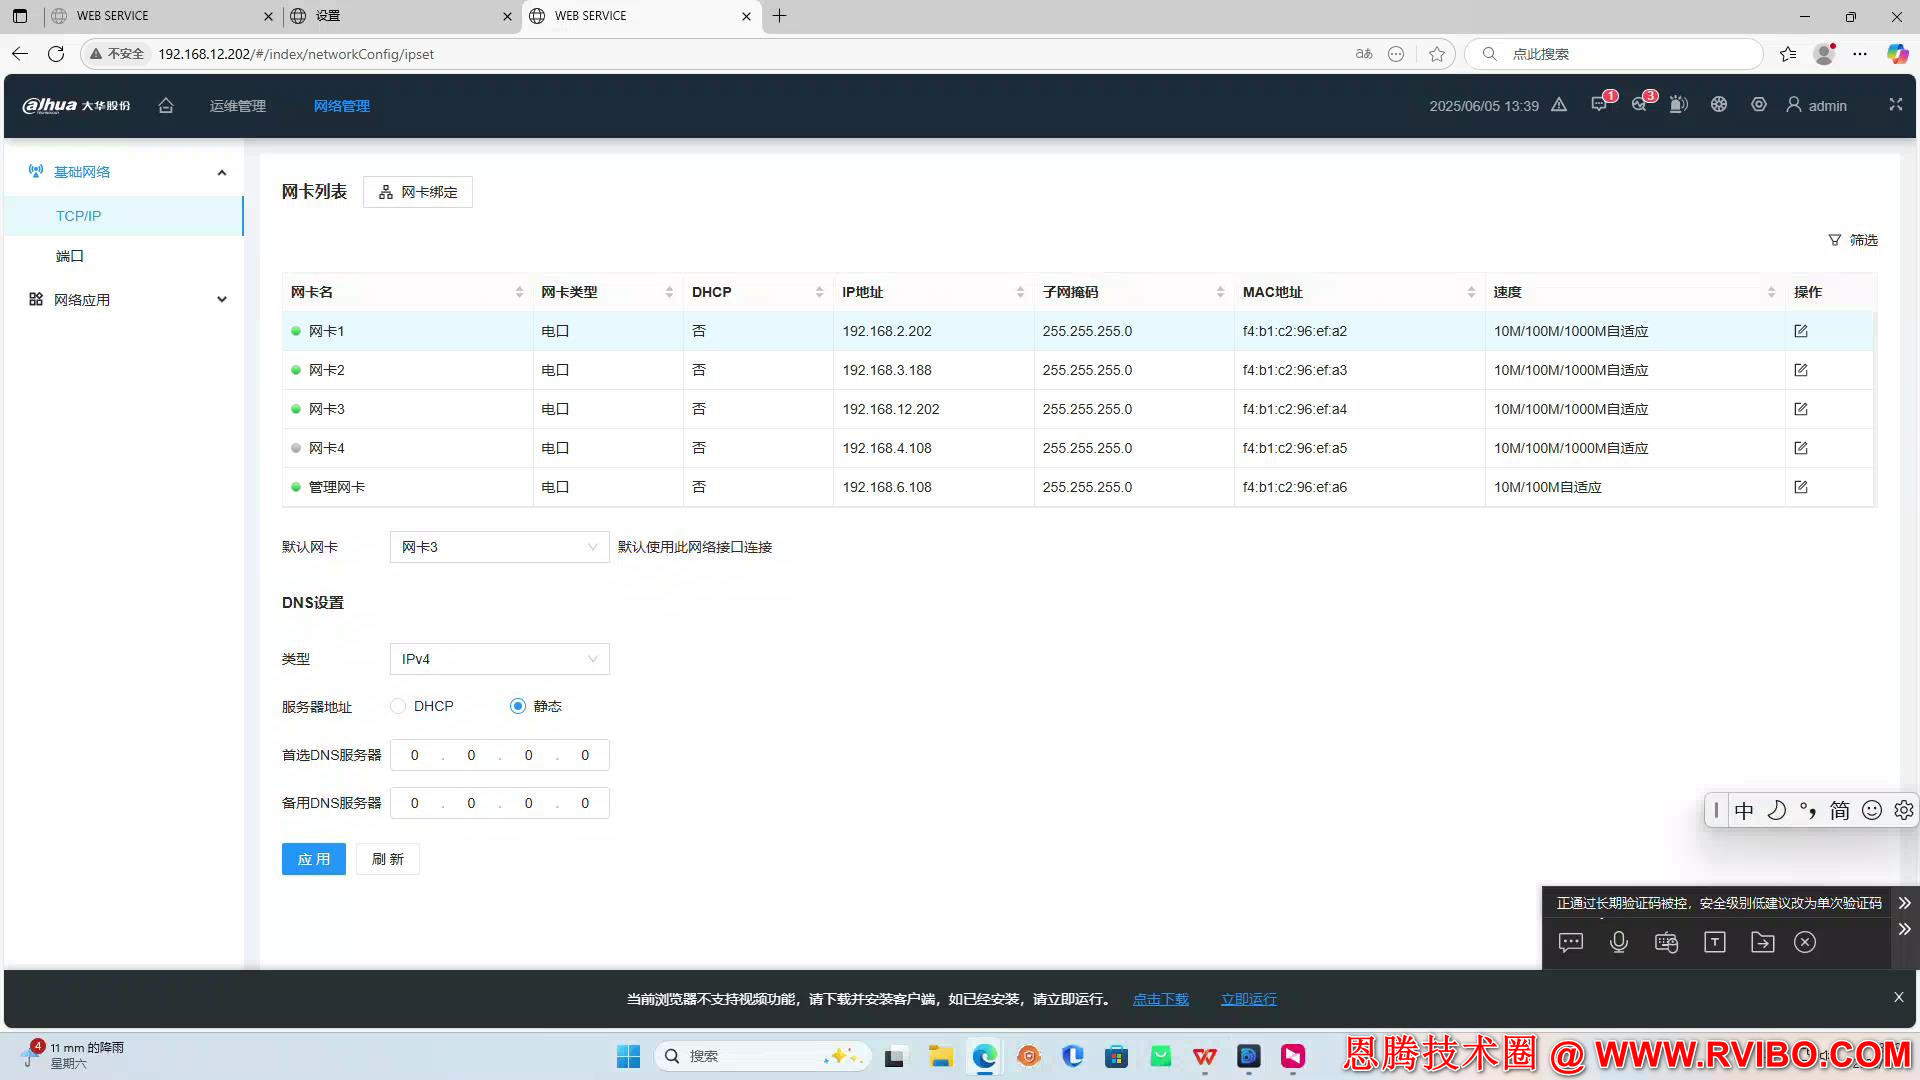Image resolution: width=1920 pixels, height=1080 pixels.
Task: Open the message notifications with badge 1
Action: (1600, 105)
